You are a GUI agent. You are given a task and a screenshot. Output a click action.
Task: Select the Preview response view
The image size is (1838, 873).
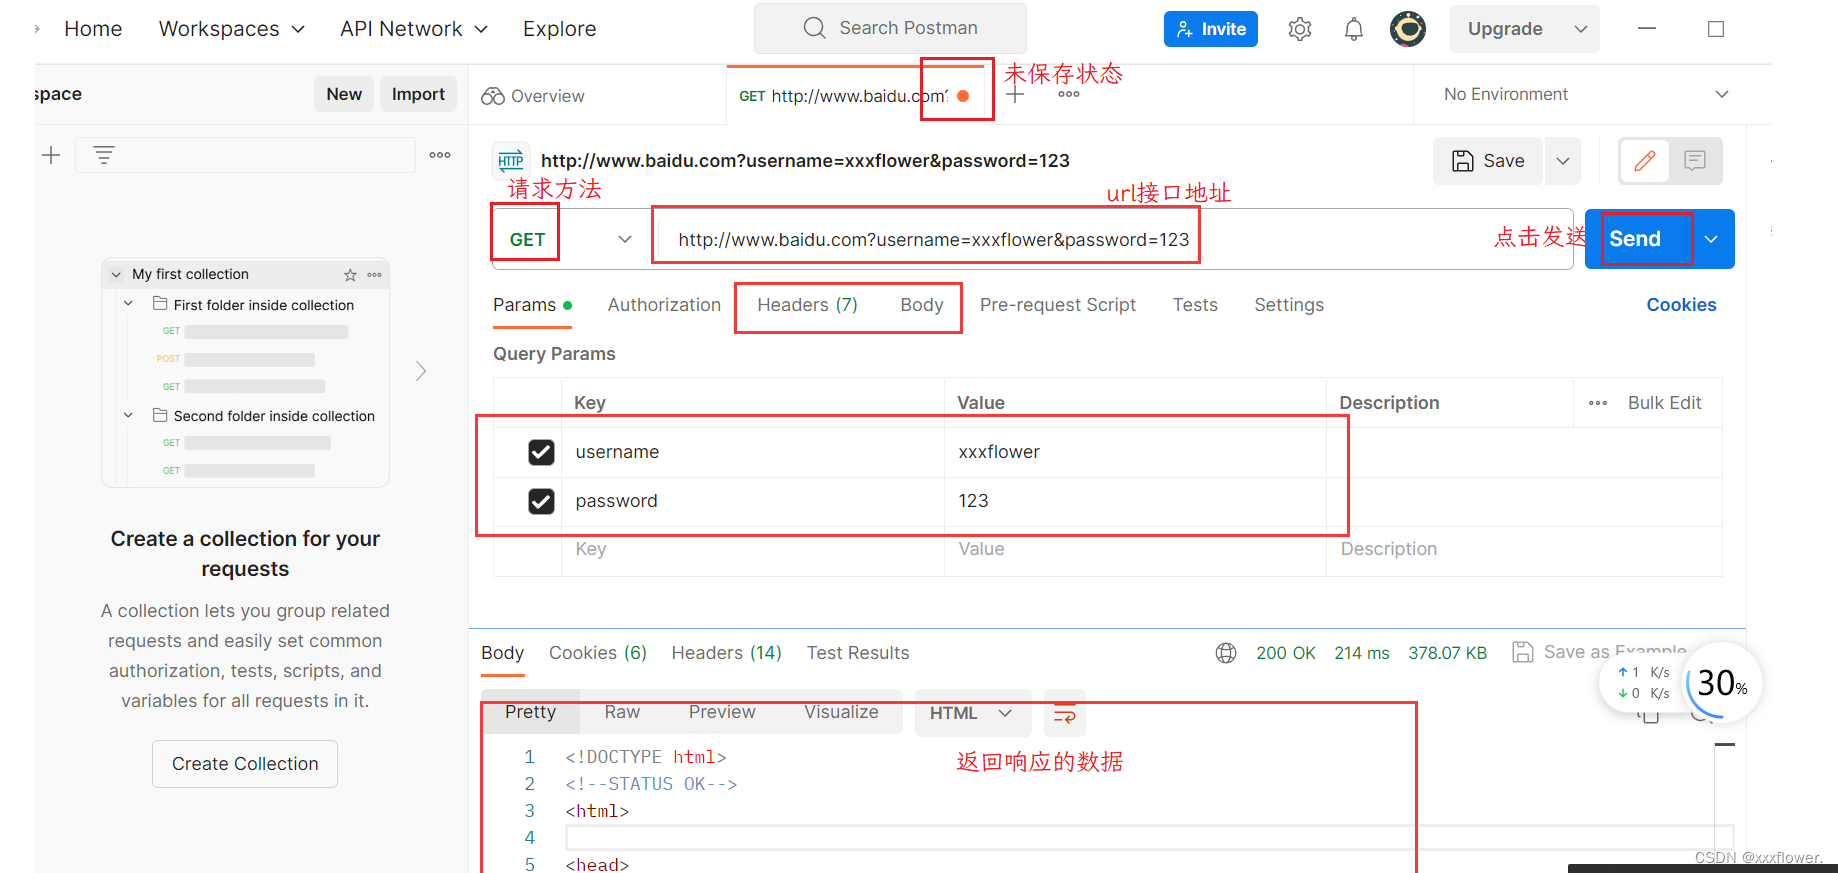[x=722, y=712]
